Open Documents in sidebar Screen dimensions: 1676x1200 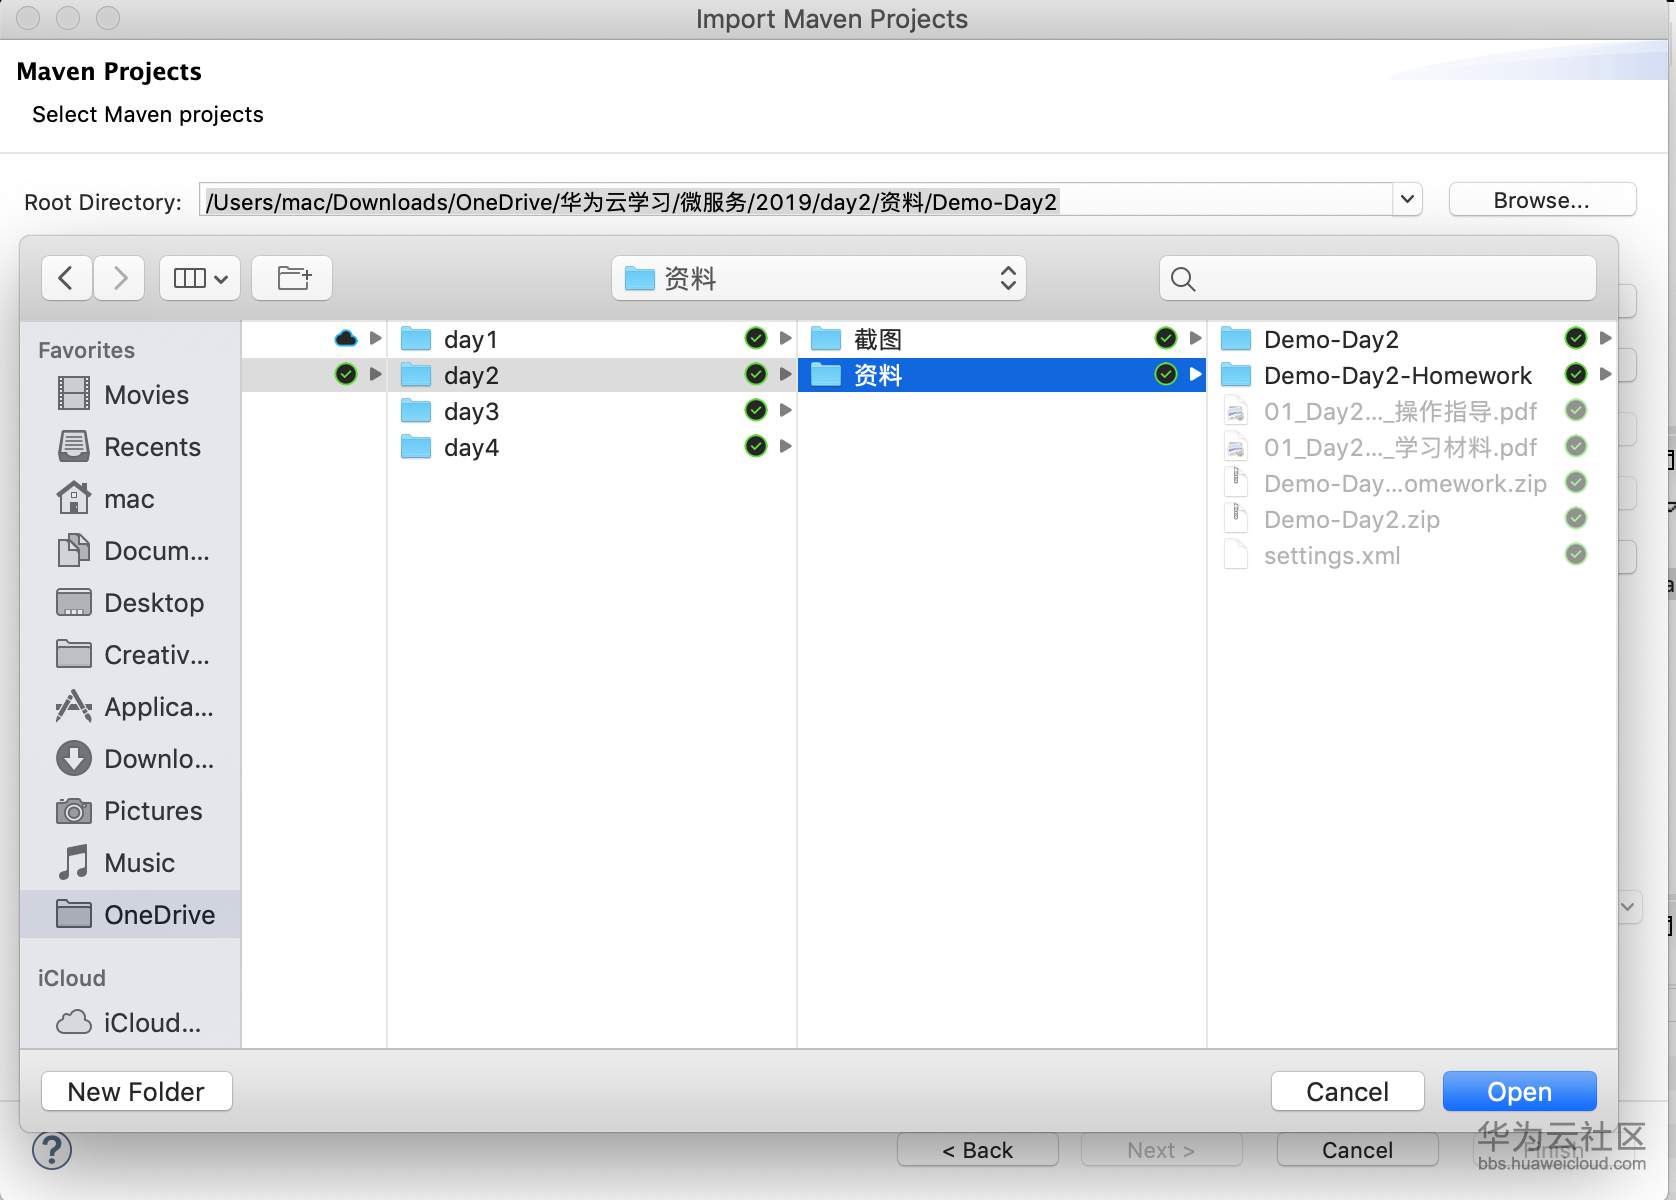[130, 550]
